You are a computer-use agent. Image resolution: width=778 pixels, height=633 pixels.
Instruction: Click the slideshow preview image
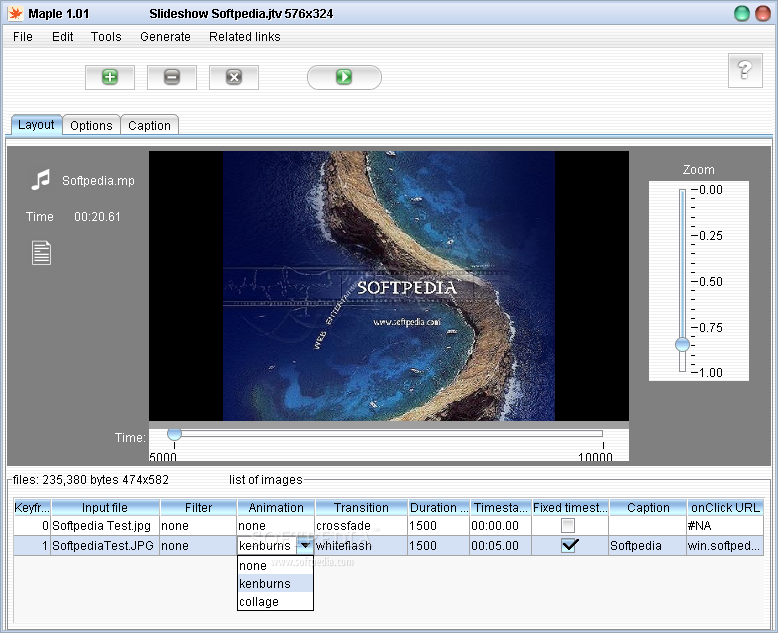tap(389, 286)
